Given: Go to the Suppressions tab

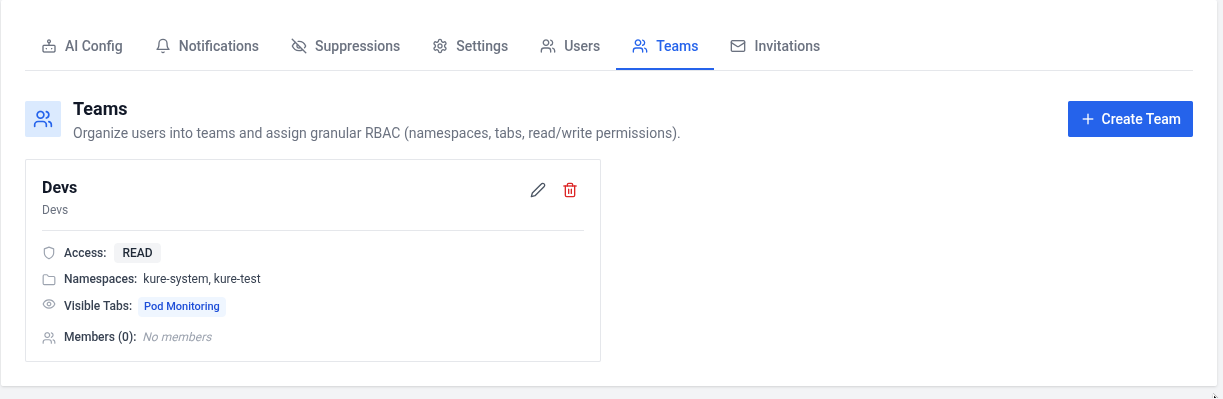Looking at the screenshot, I should click(346, 46).
